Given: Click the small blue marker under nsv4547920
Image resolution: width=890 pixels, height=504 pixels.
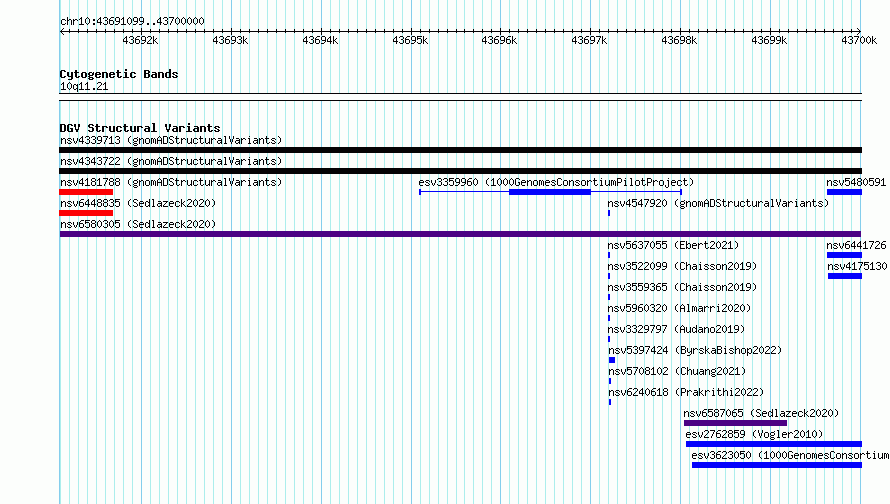Looking at the screenshot, I should (x=609, y=213).
